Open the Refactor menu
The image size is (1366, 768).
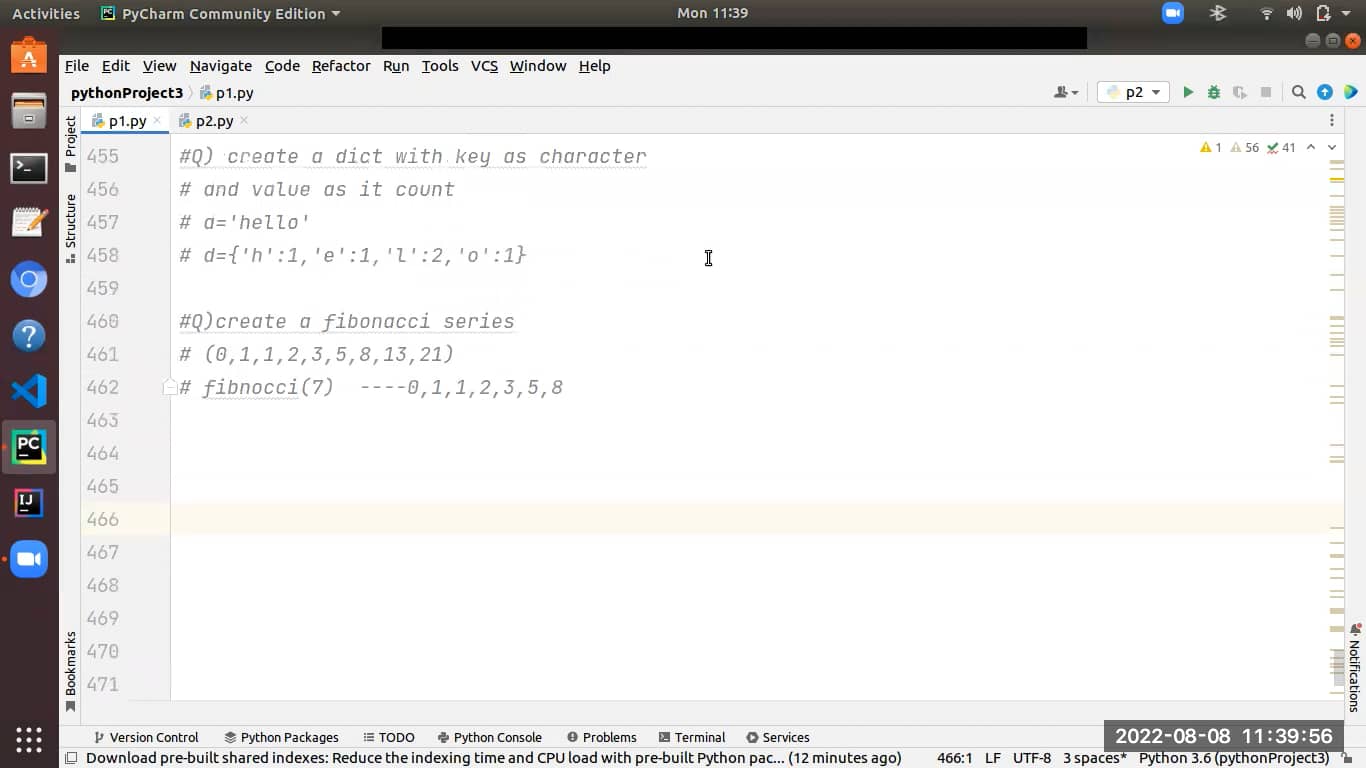pos(341,65)
